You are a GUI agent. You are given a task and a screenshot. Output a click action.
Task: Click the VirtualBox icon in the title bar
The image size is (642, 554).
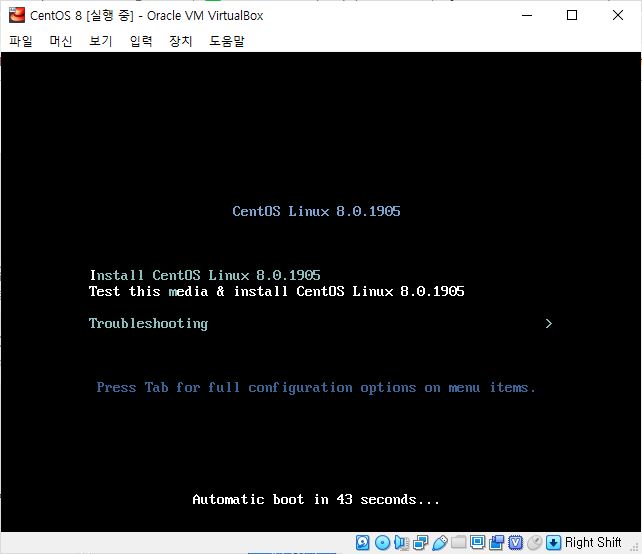point(16,15)
